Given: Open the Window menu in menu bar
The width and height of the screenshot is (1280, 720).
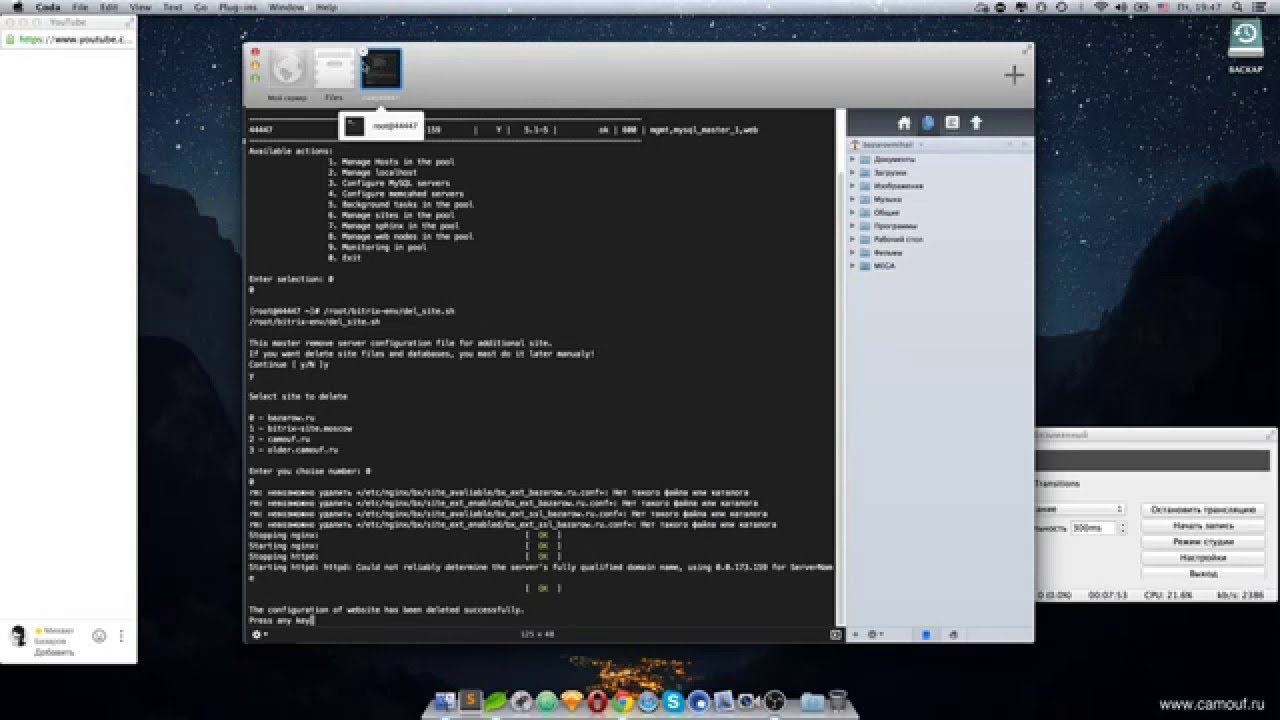Looking at the screenshot, I should click(x=287, y=7).
